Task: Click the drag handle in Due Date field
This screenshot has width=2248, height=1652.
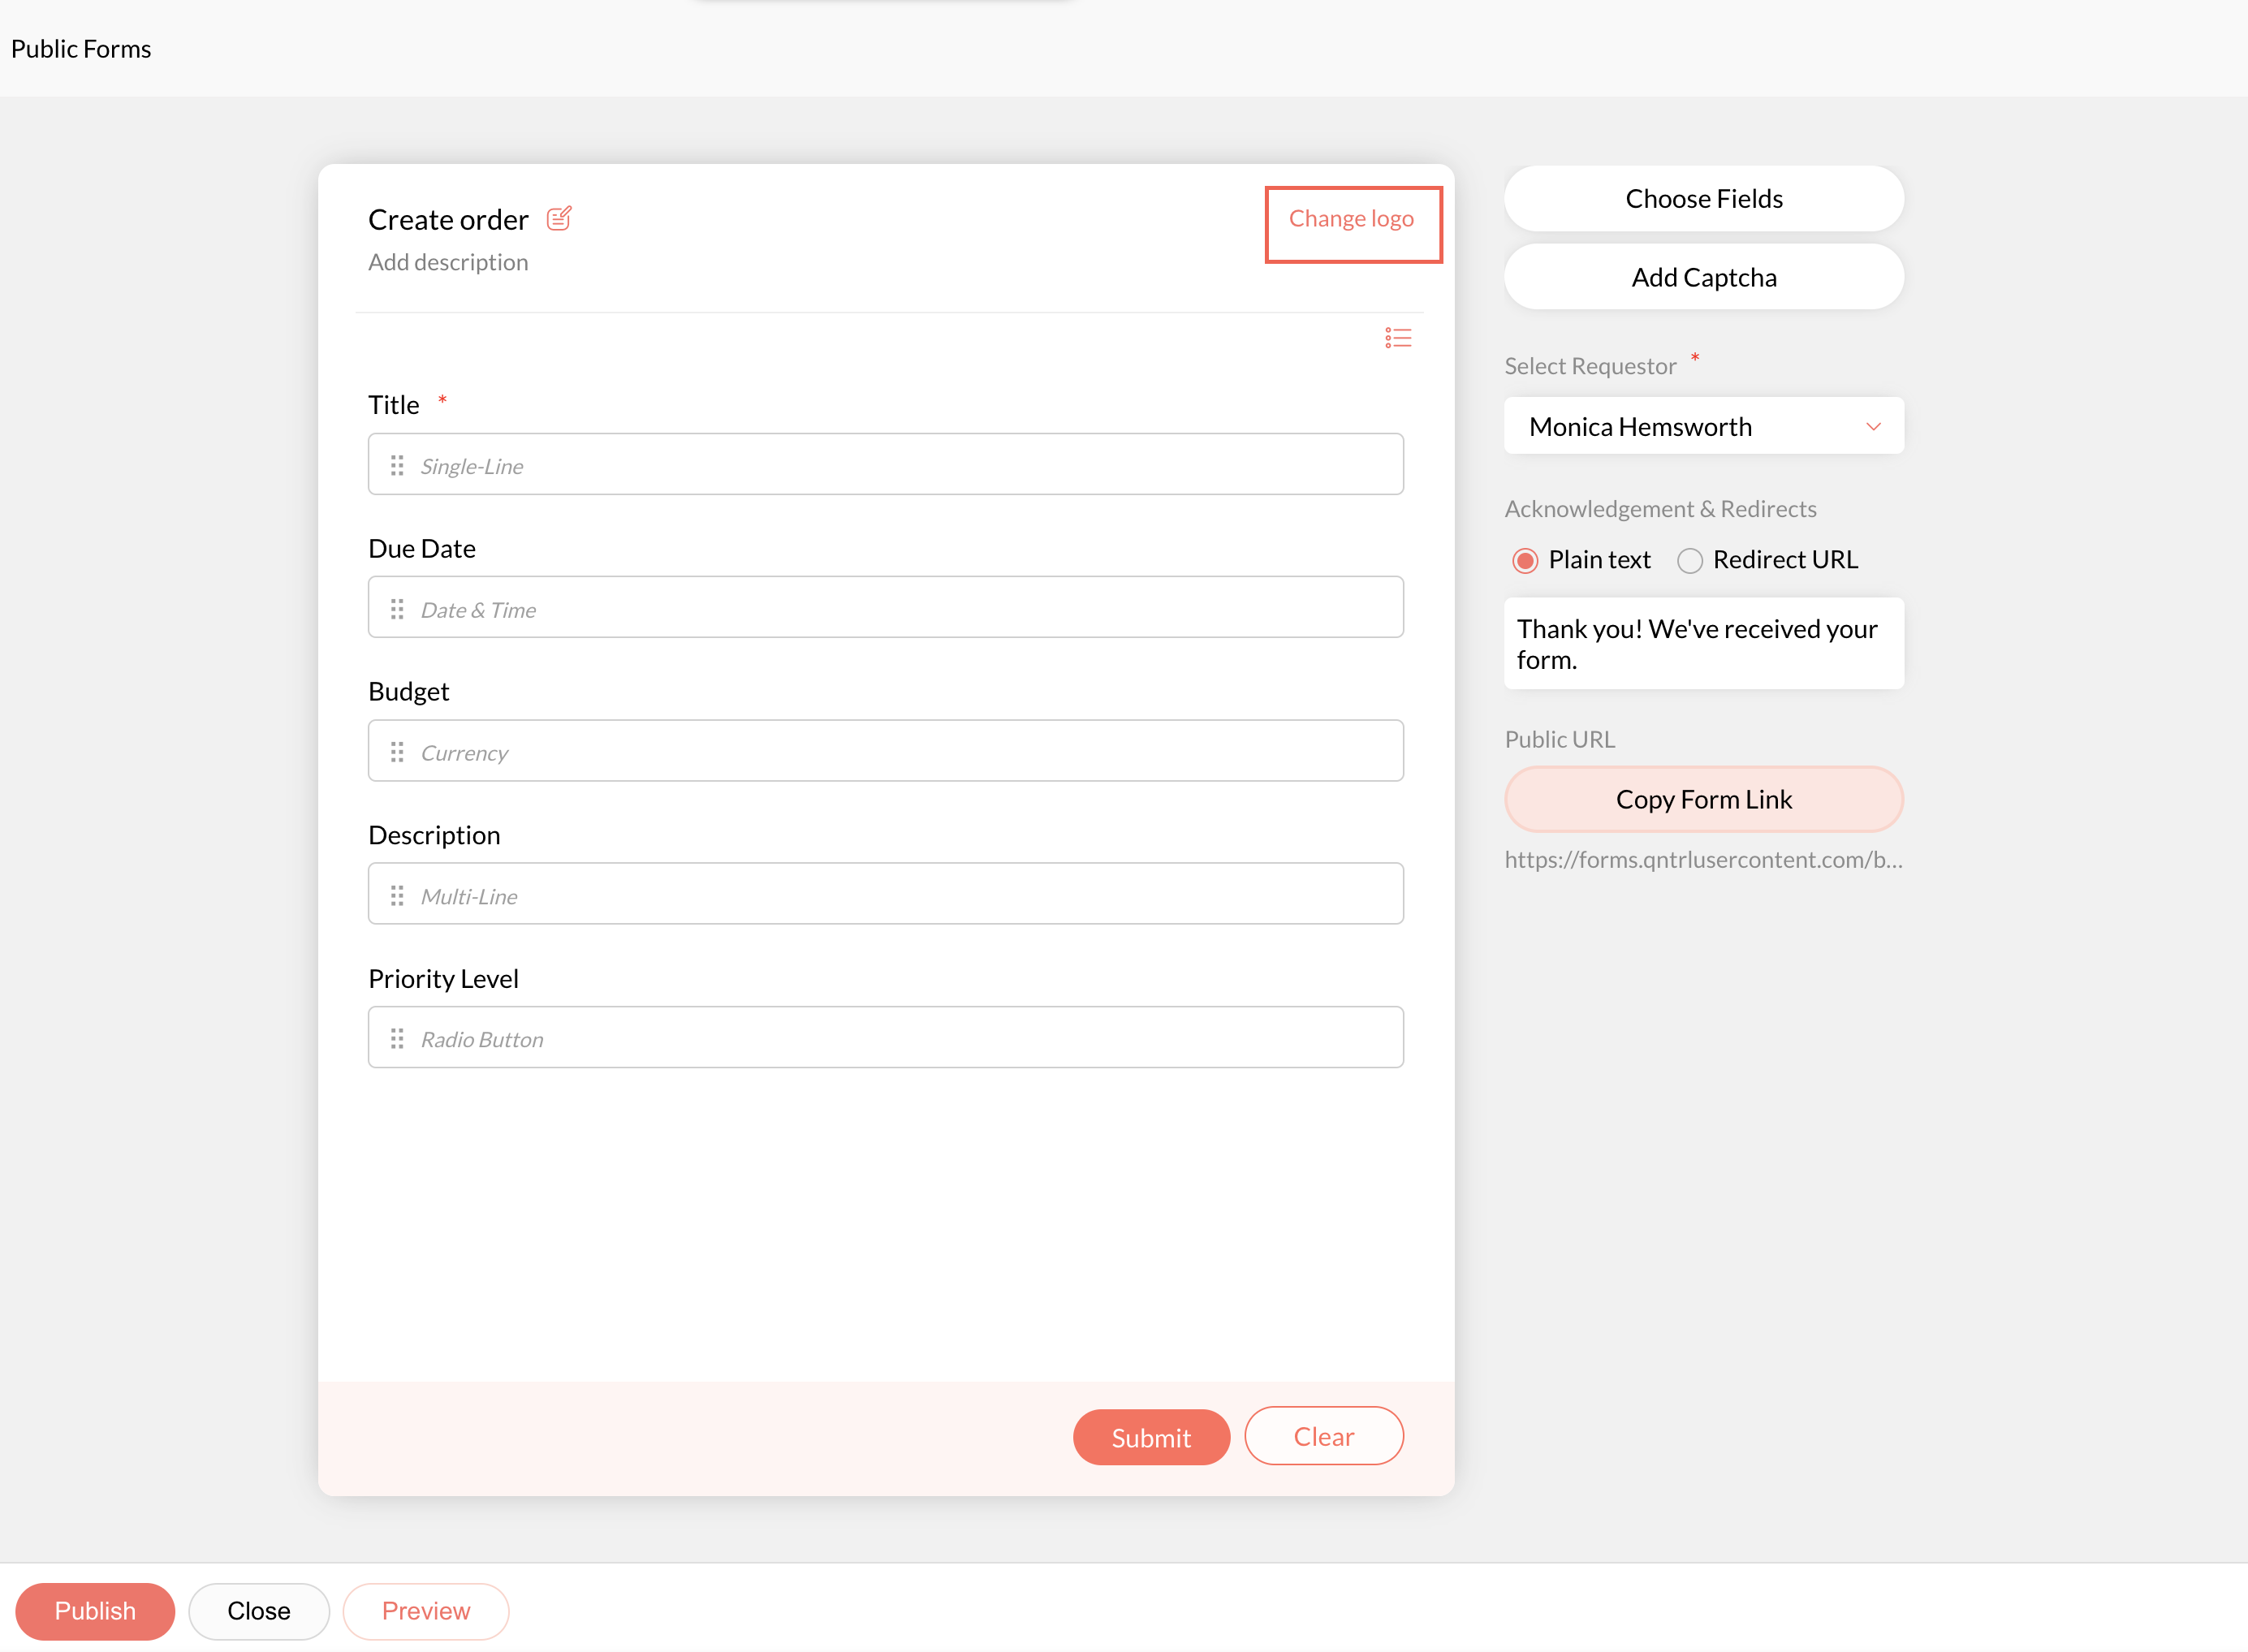Action: pyautogui.click(x=397, y=609)
